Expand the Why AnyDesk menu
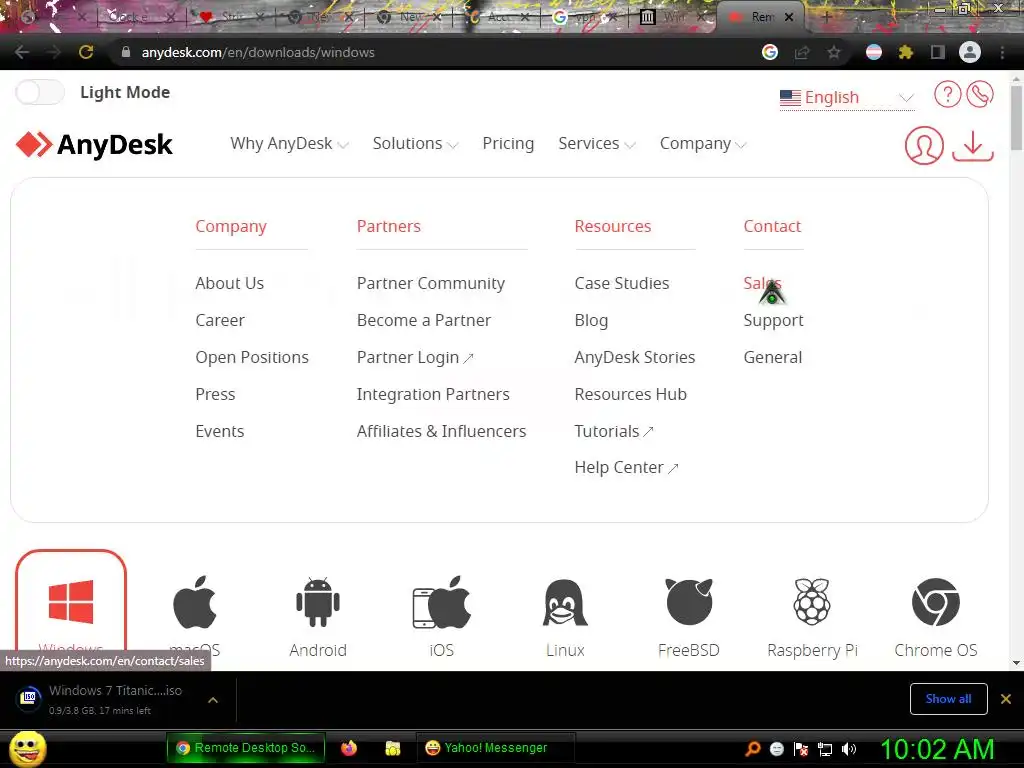Viewport: 1024px width, 768px height. pos(289,144)
